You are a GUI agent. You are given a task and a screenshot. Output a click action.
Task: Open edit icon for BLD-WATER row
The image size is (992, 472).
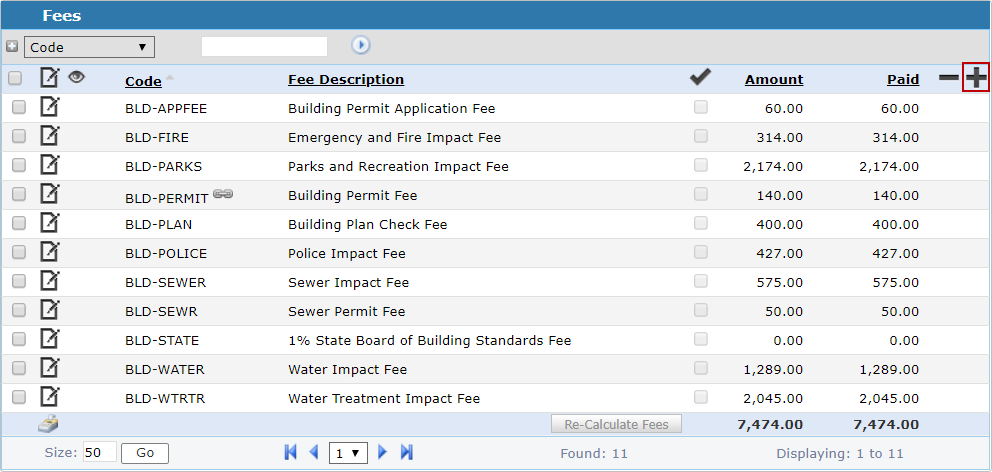click(x=49, y=368)
